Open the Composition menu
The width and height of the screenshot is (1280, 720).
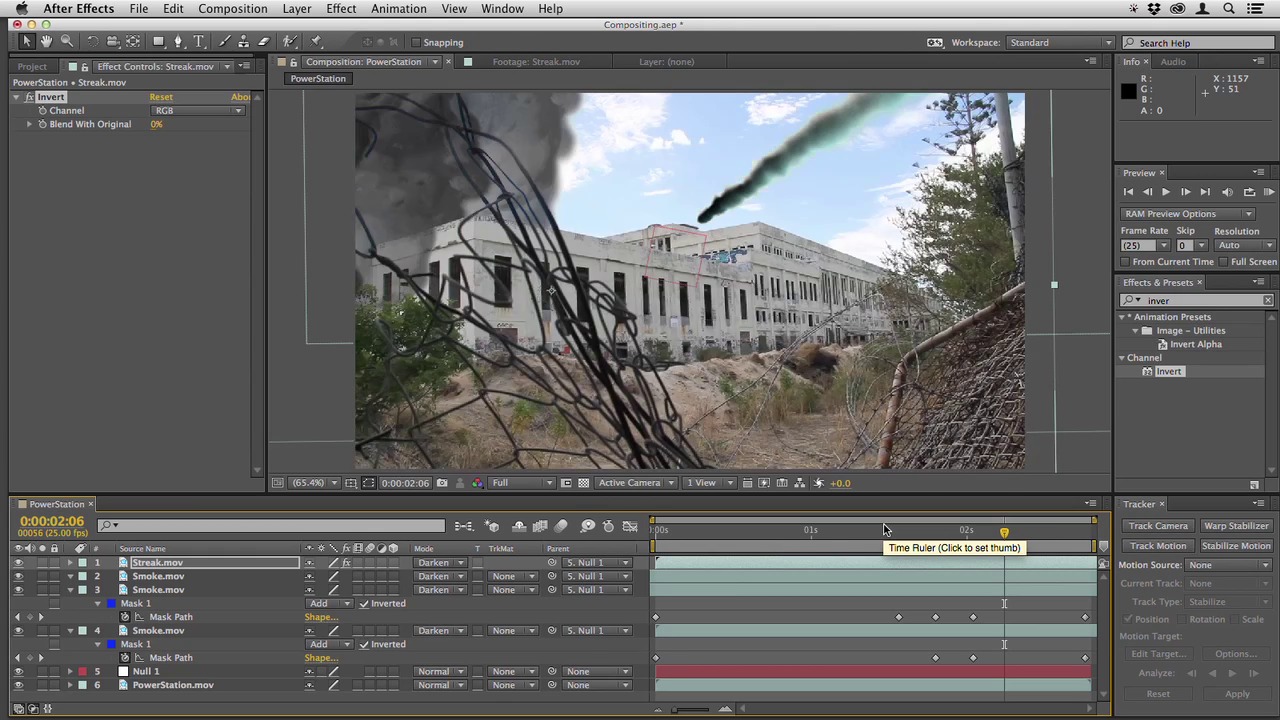coord(232,9)
